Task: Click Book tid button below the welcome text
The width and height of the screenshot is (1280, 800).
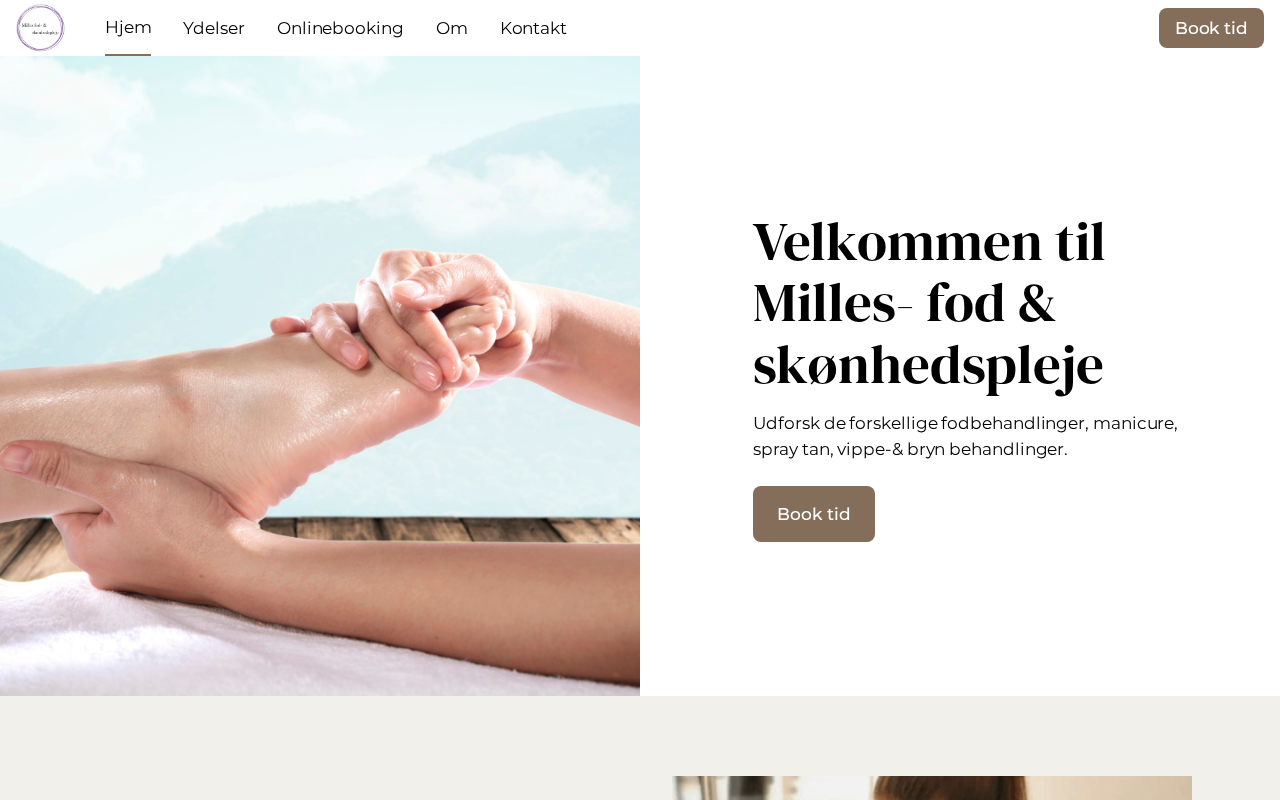Action: pos(814,514)
